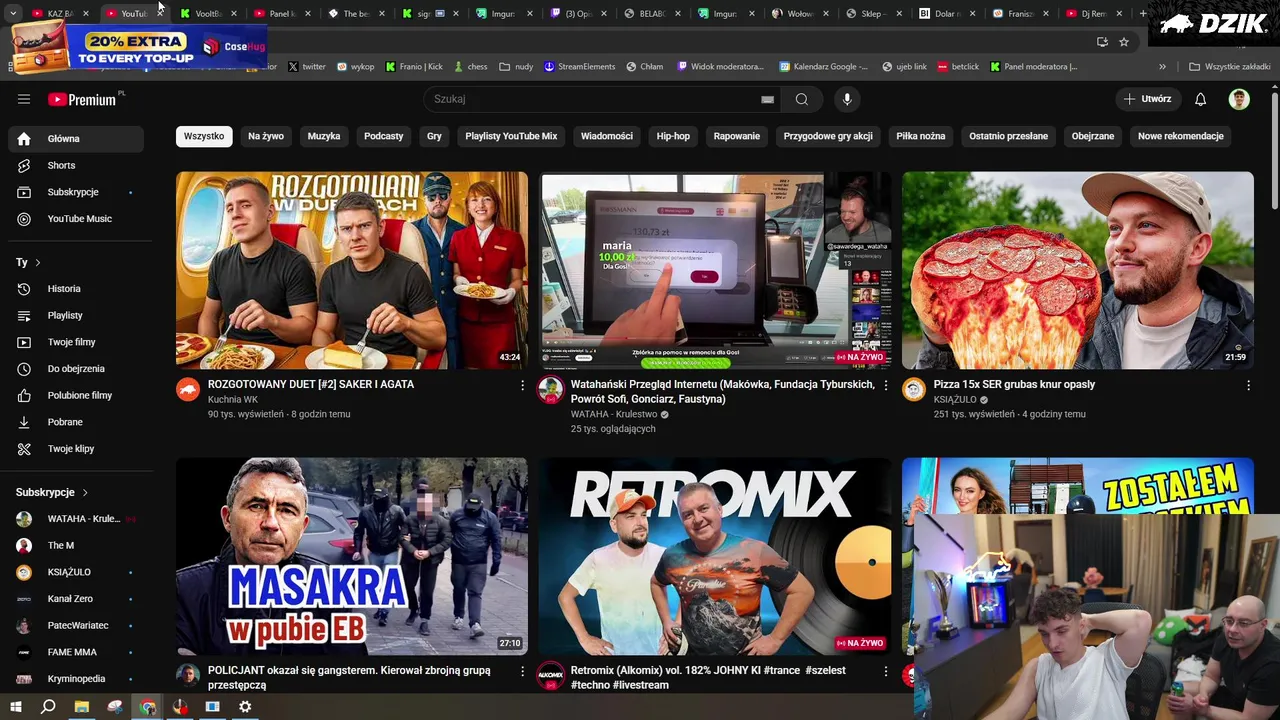The width and height of the screenshot is (1280, 720).
Task: Open the YouTube hamburger guide menu
Action: click(x=24, y=99)
